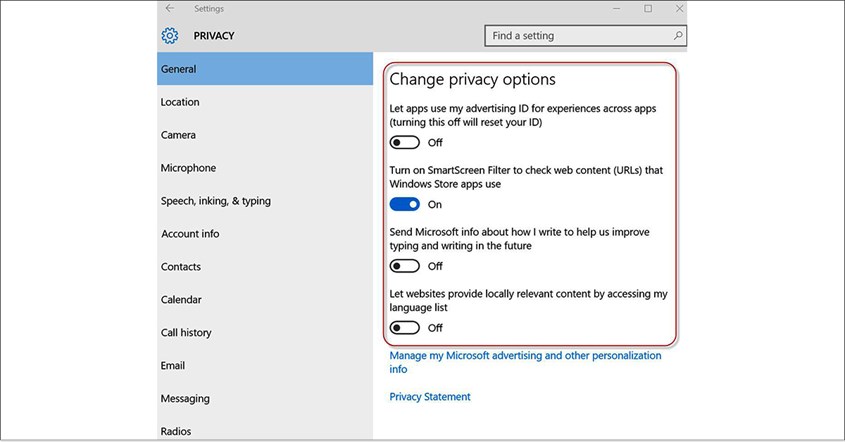Open the Privacy Statement link
The image size is (845, 442).
[x=430, y=397]
